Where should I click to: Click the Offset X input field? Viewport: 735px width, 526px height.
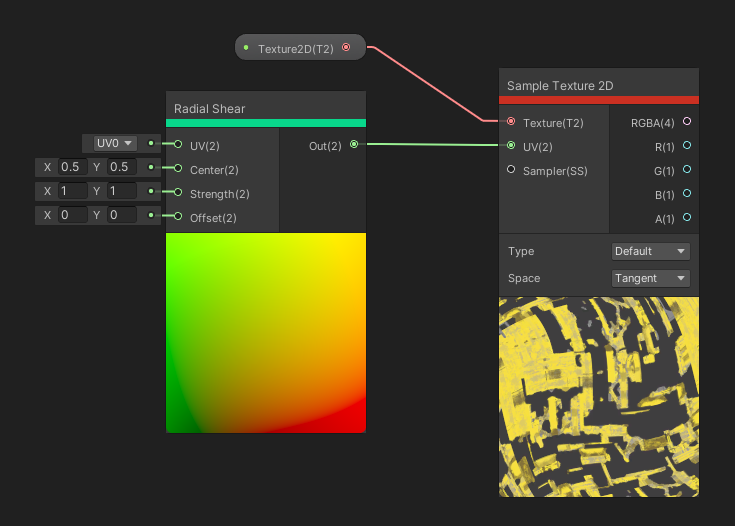pyautogui.click(x=72, y=215)
